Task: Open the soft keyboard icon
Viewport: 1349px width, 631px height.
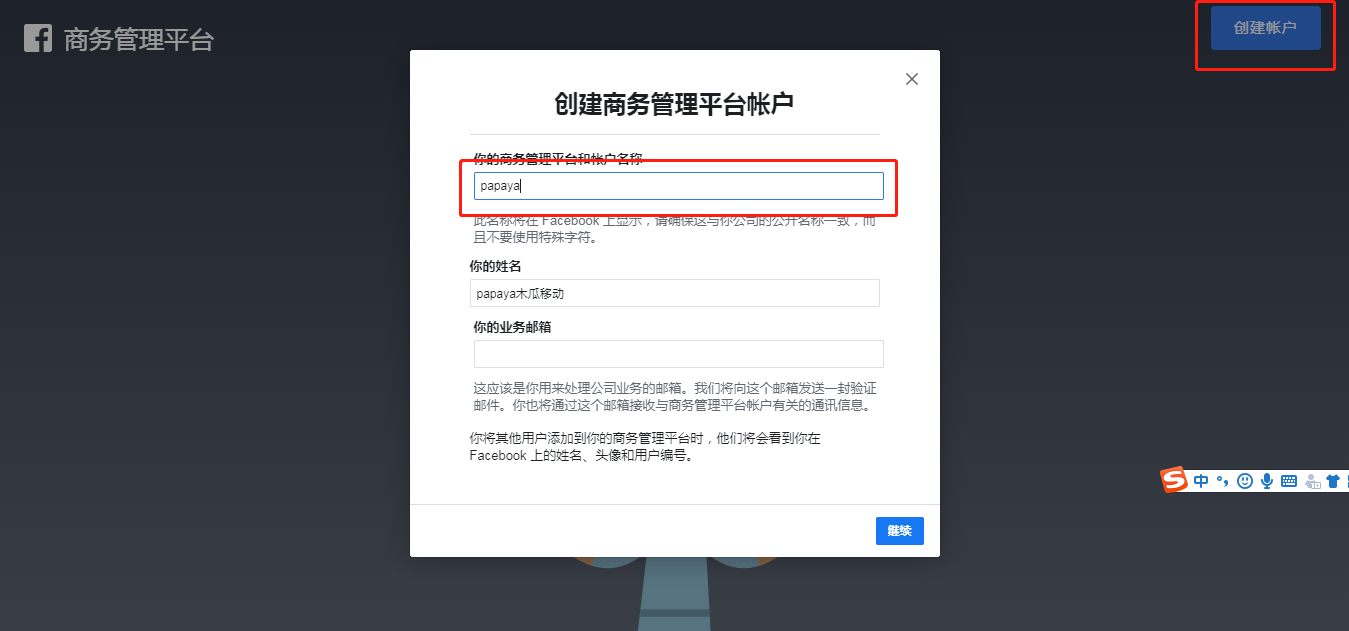Action: coord(1289,481)
